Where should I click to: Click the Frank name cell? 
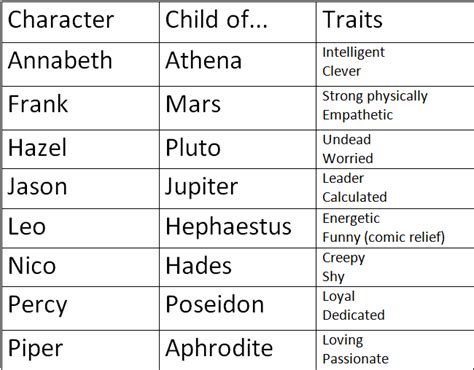pyautogui.click(x=81, y=108)
